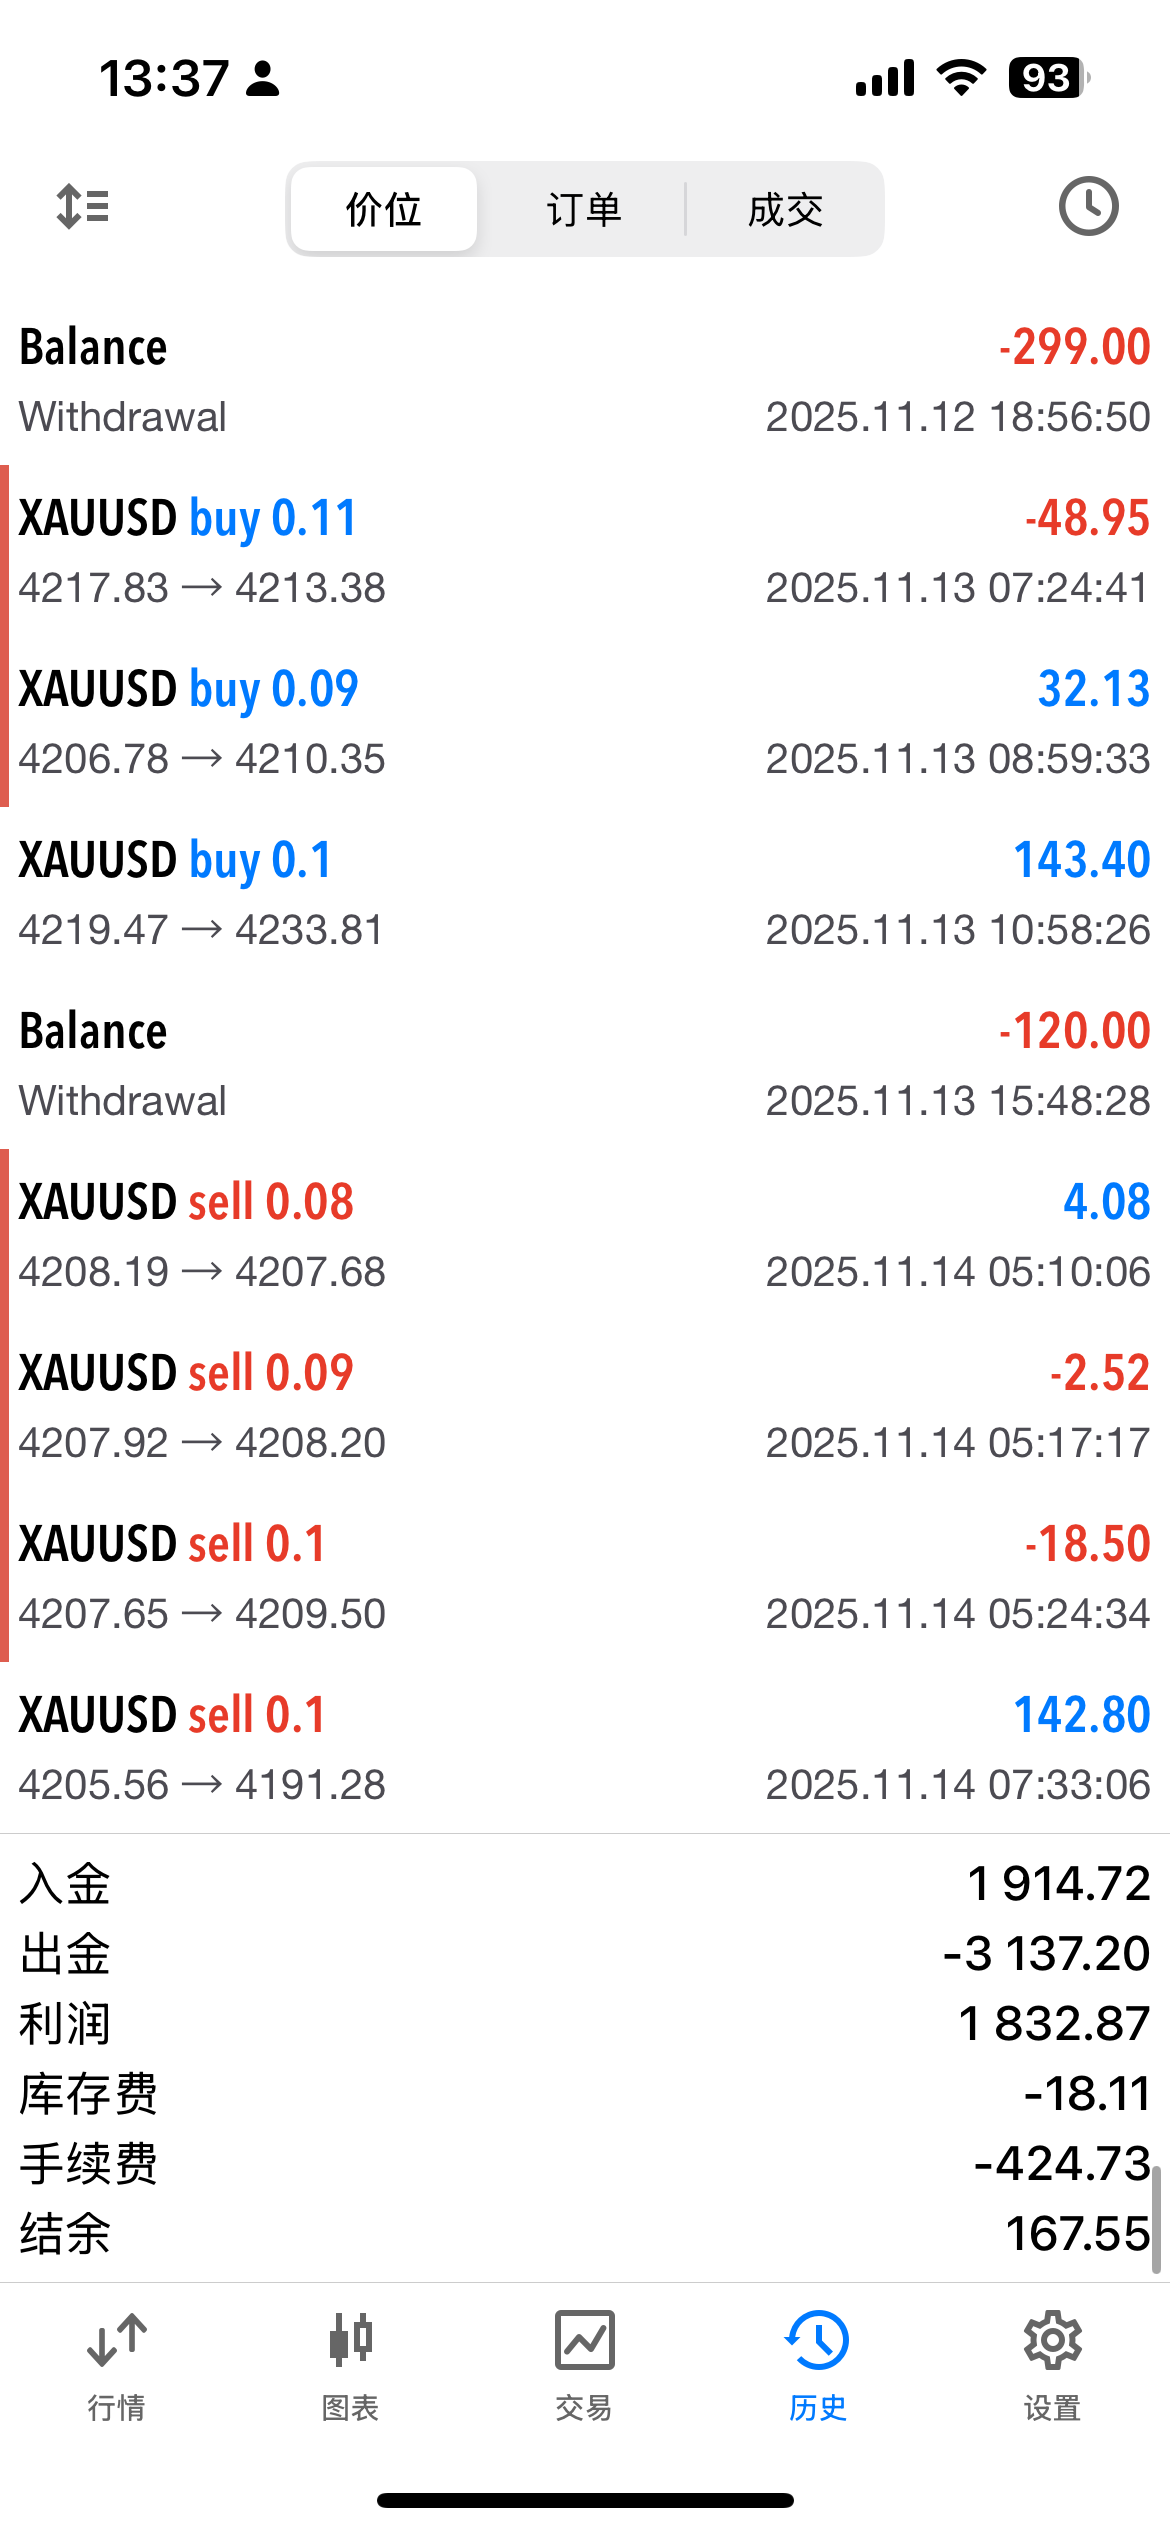Select the XAUUSD sell 0.09 trade
The width and height of the screenshot is (1170, 2532).
point(585,1407)
